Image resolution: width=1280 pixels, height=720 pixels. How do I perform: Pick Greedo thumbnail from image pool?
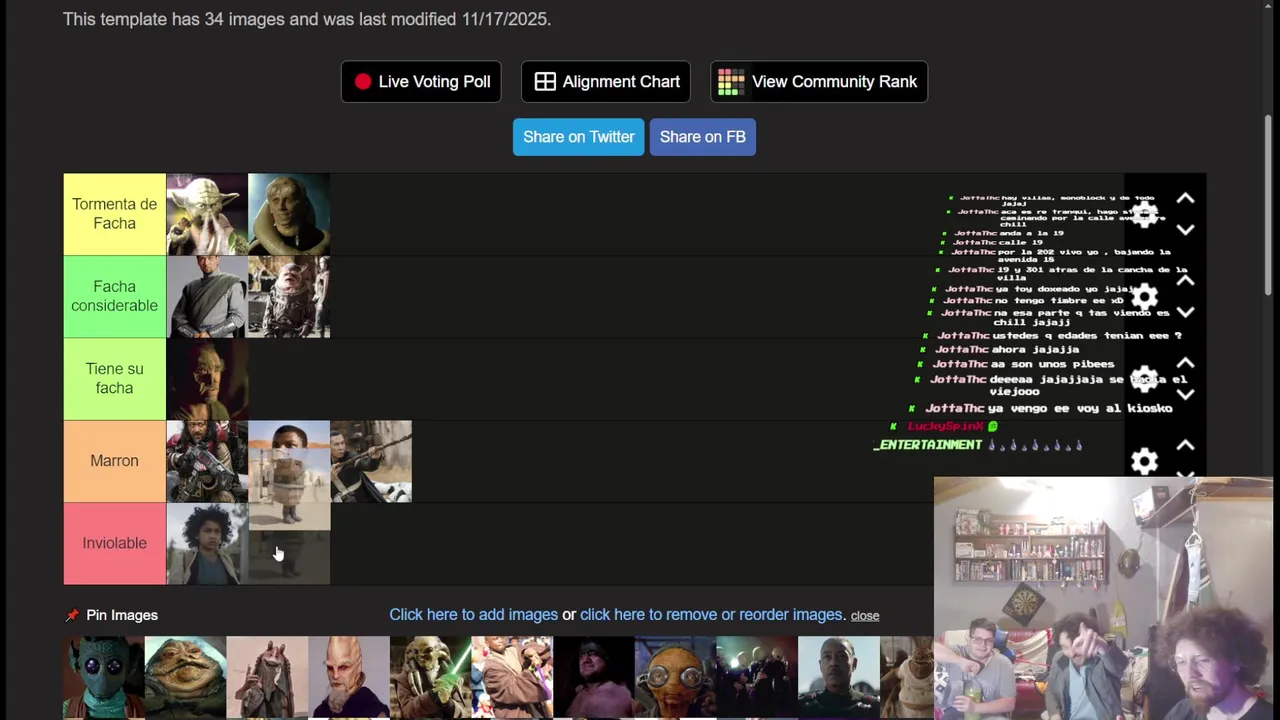click(x=104, y=678)
